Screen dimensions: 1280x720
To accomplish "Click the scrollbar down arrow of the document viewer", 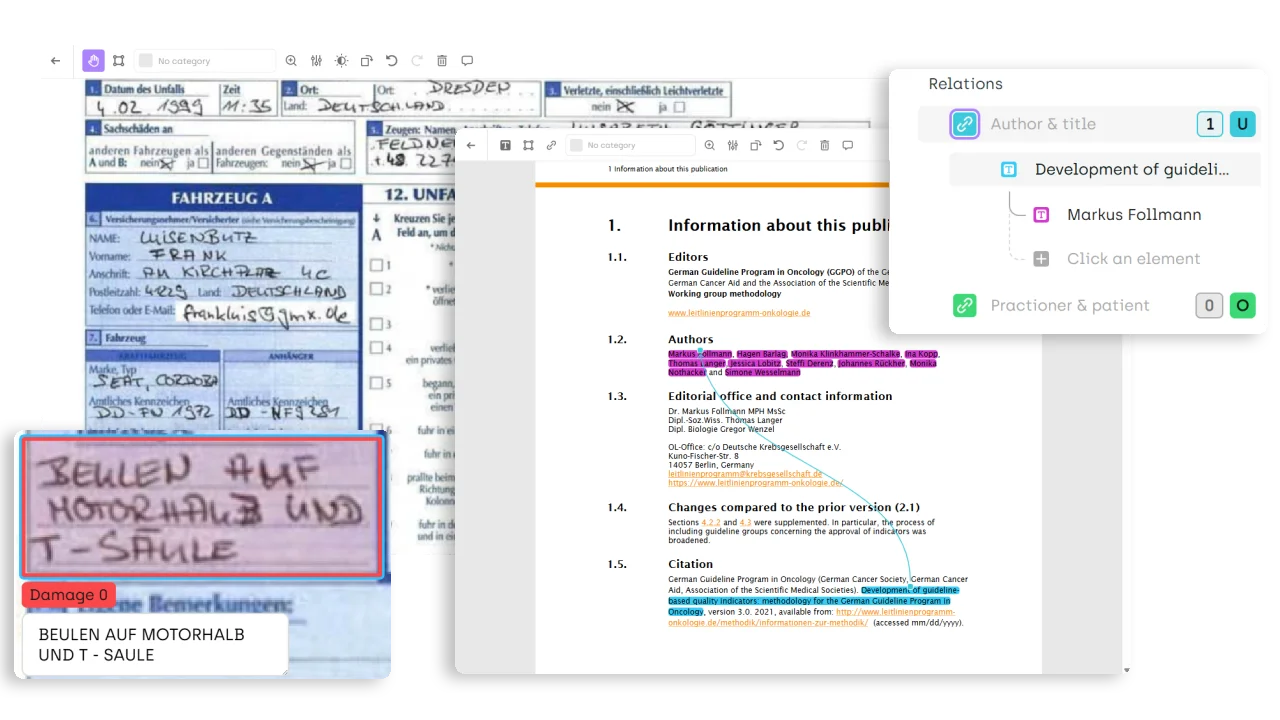I will [x=1128, y=670].
